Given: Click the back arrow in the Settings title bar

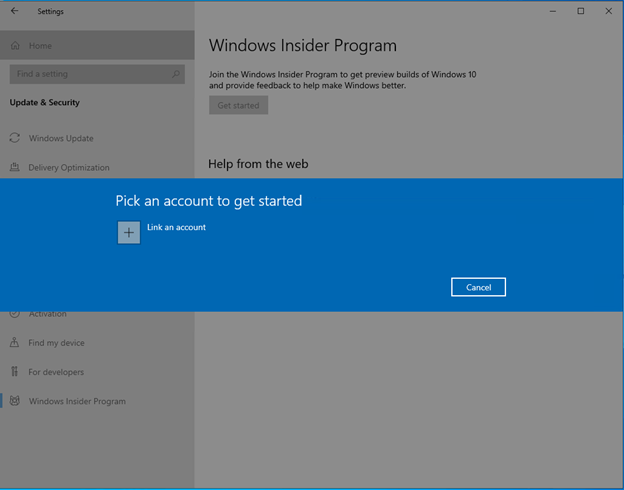Looking at the screenshot, I should coord(14,11).
